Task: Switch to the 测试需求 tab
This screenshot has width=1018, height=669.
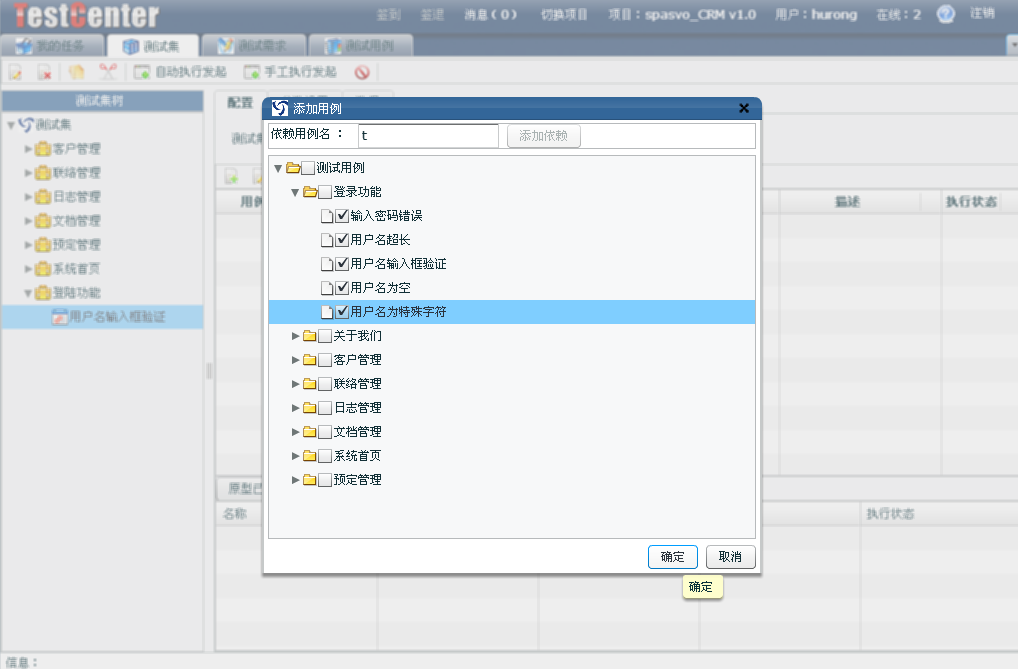Action: [x=254, y=46]
